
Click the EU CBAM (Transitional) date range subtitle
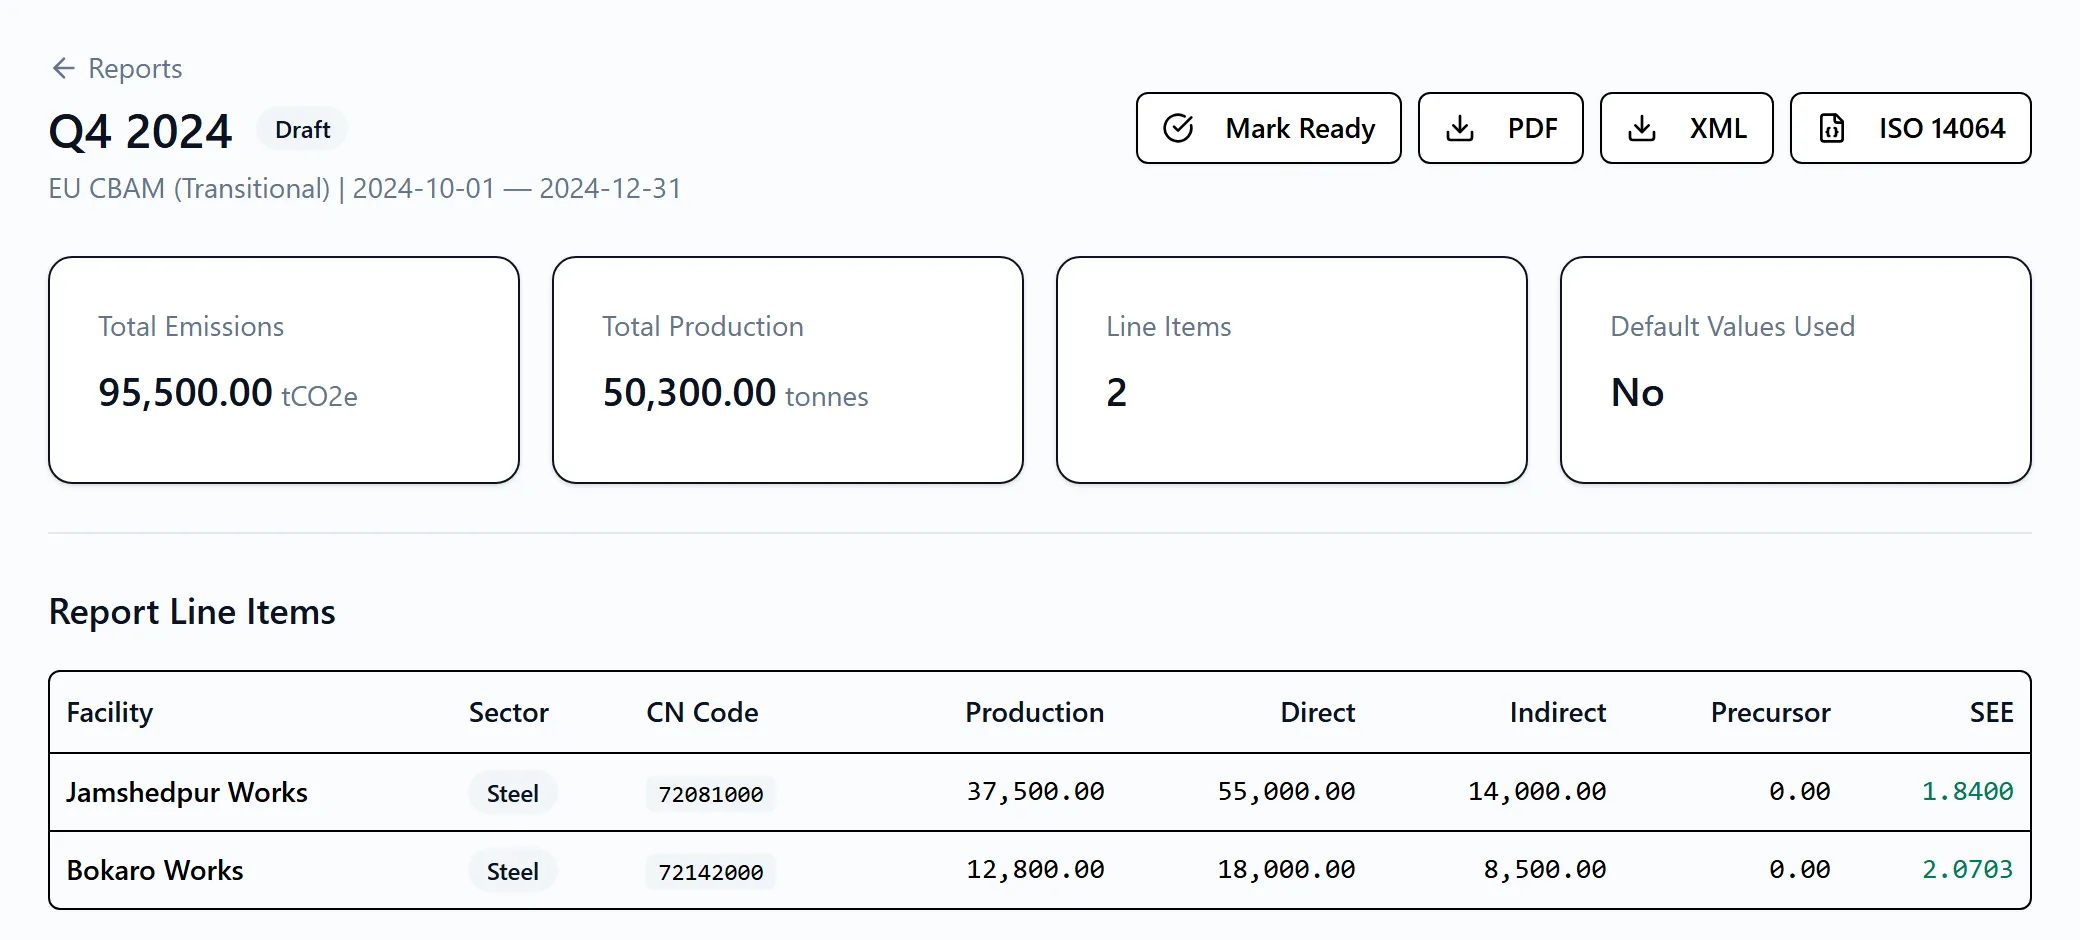click(365, 188)
